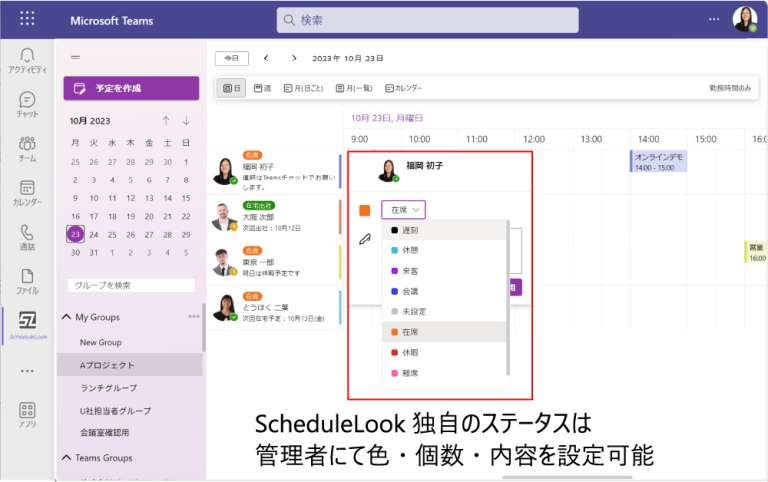Image resolution: width=768 pixels, height=482 pixels.
Task: Open the カレンダー icon in sidebar
Action: click(28, 190)
